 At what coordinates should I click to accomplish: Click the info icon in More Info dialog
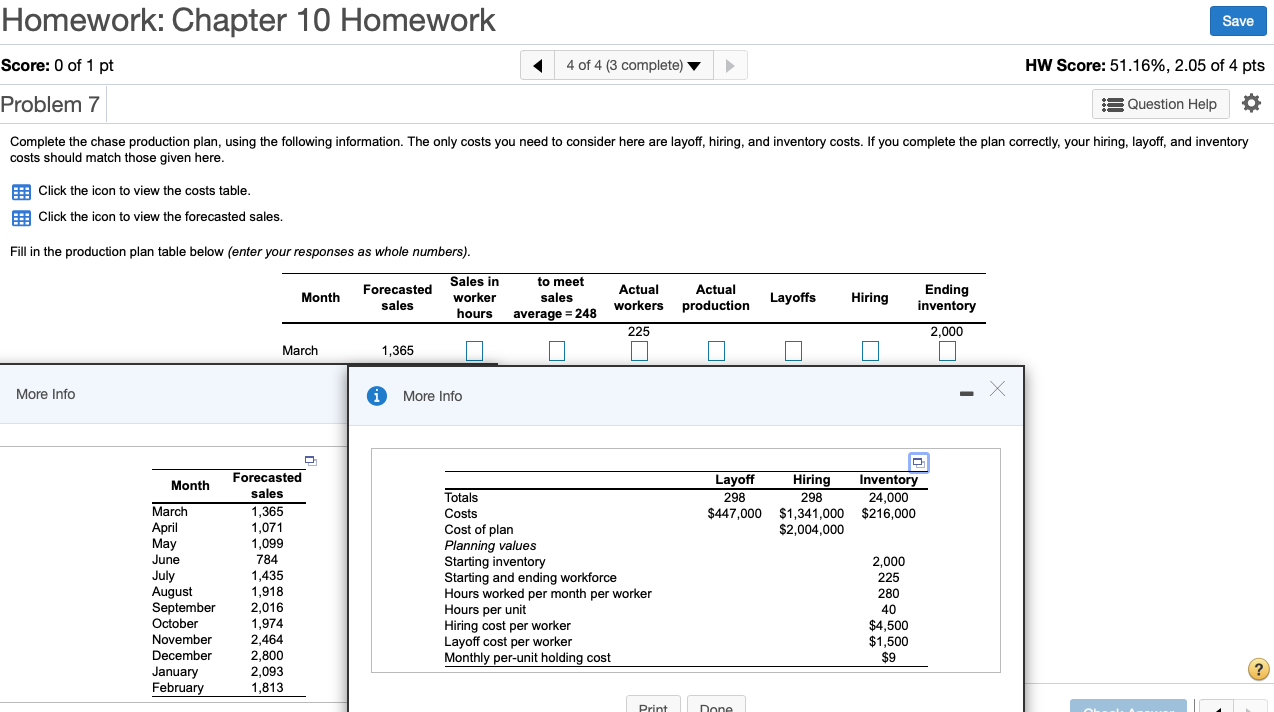coord(377,396)
